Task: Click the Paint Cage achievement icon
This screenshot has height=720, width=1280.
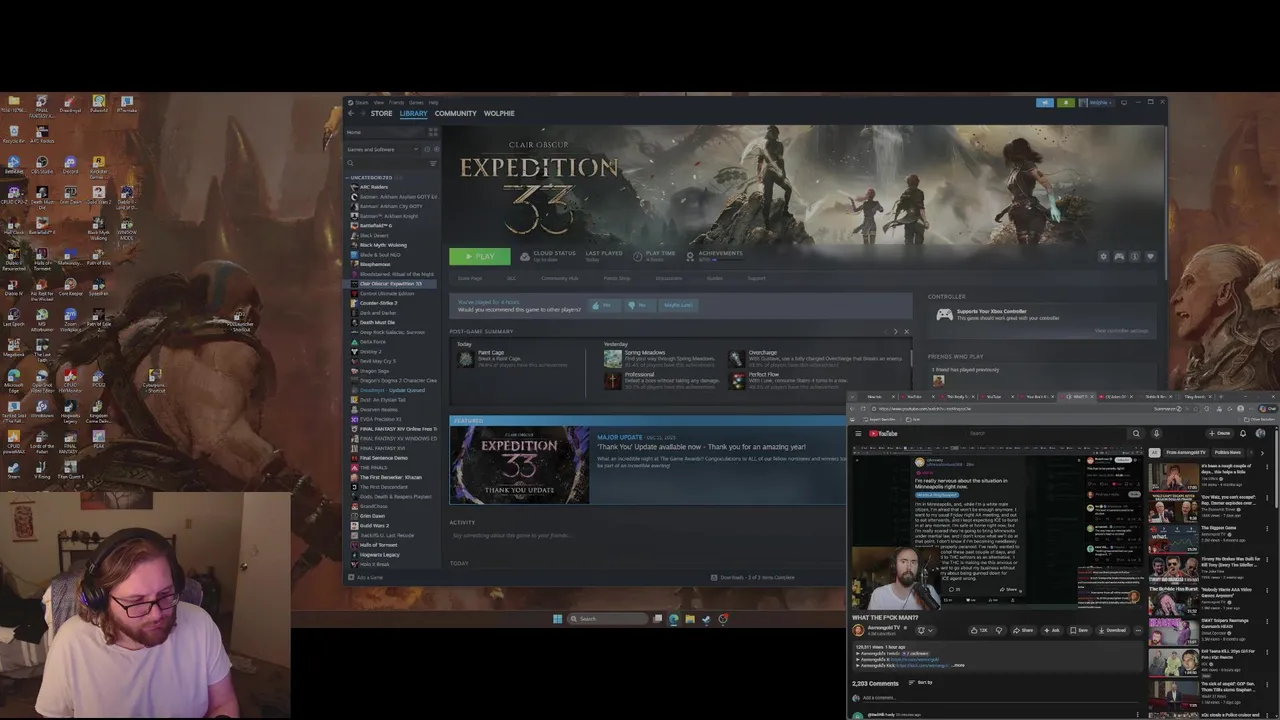Action: click(465, 359)
